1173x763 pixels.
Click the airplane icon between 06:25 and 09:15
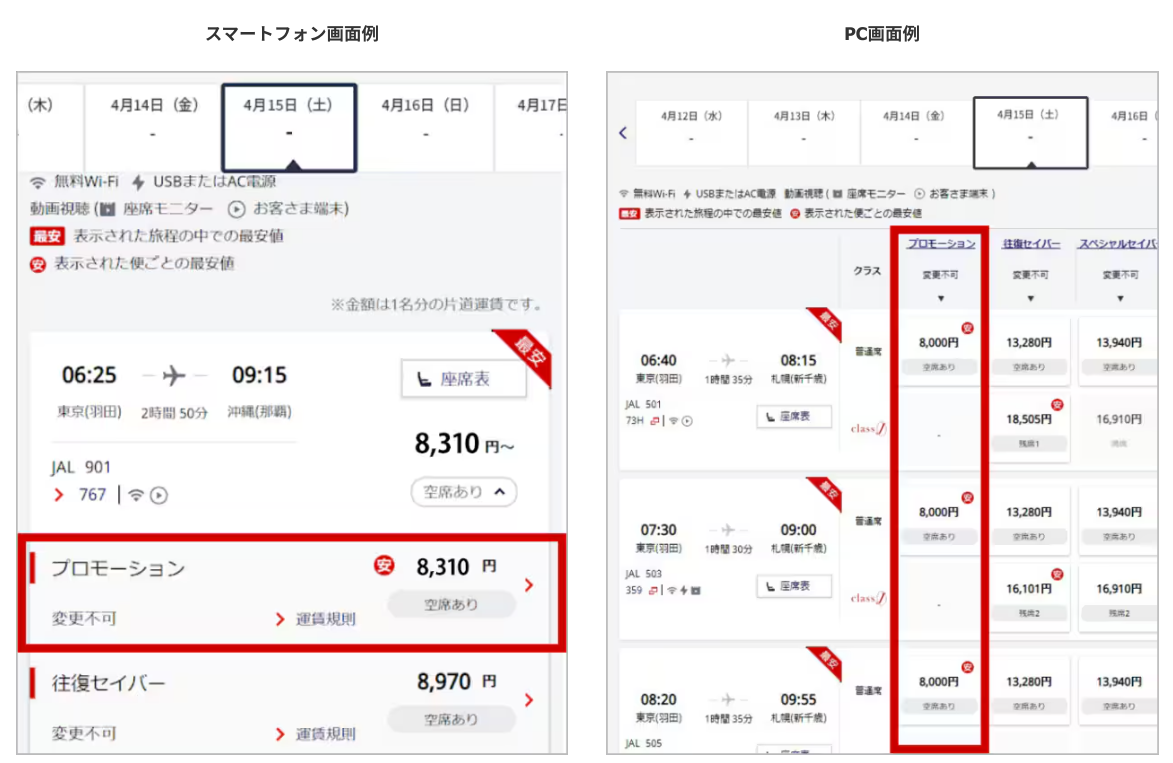tap(175, 375)
